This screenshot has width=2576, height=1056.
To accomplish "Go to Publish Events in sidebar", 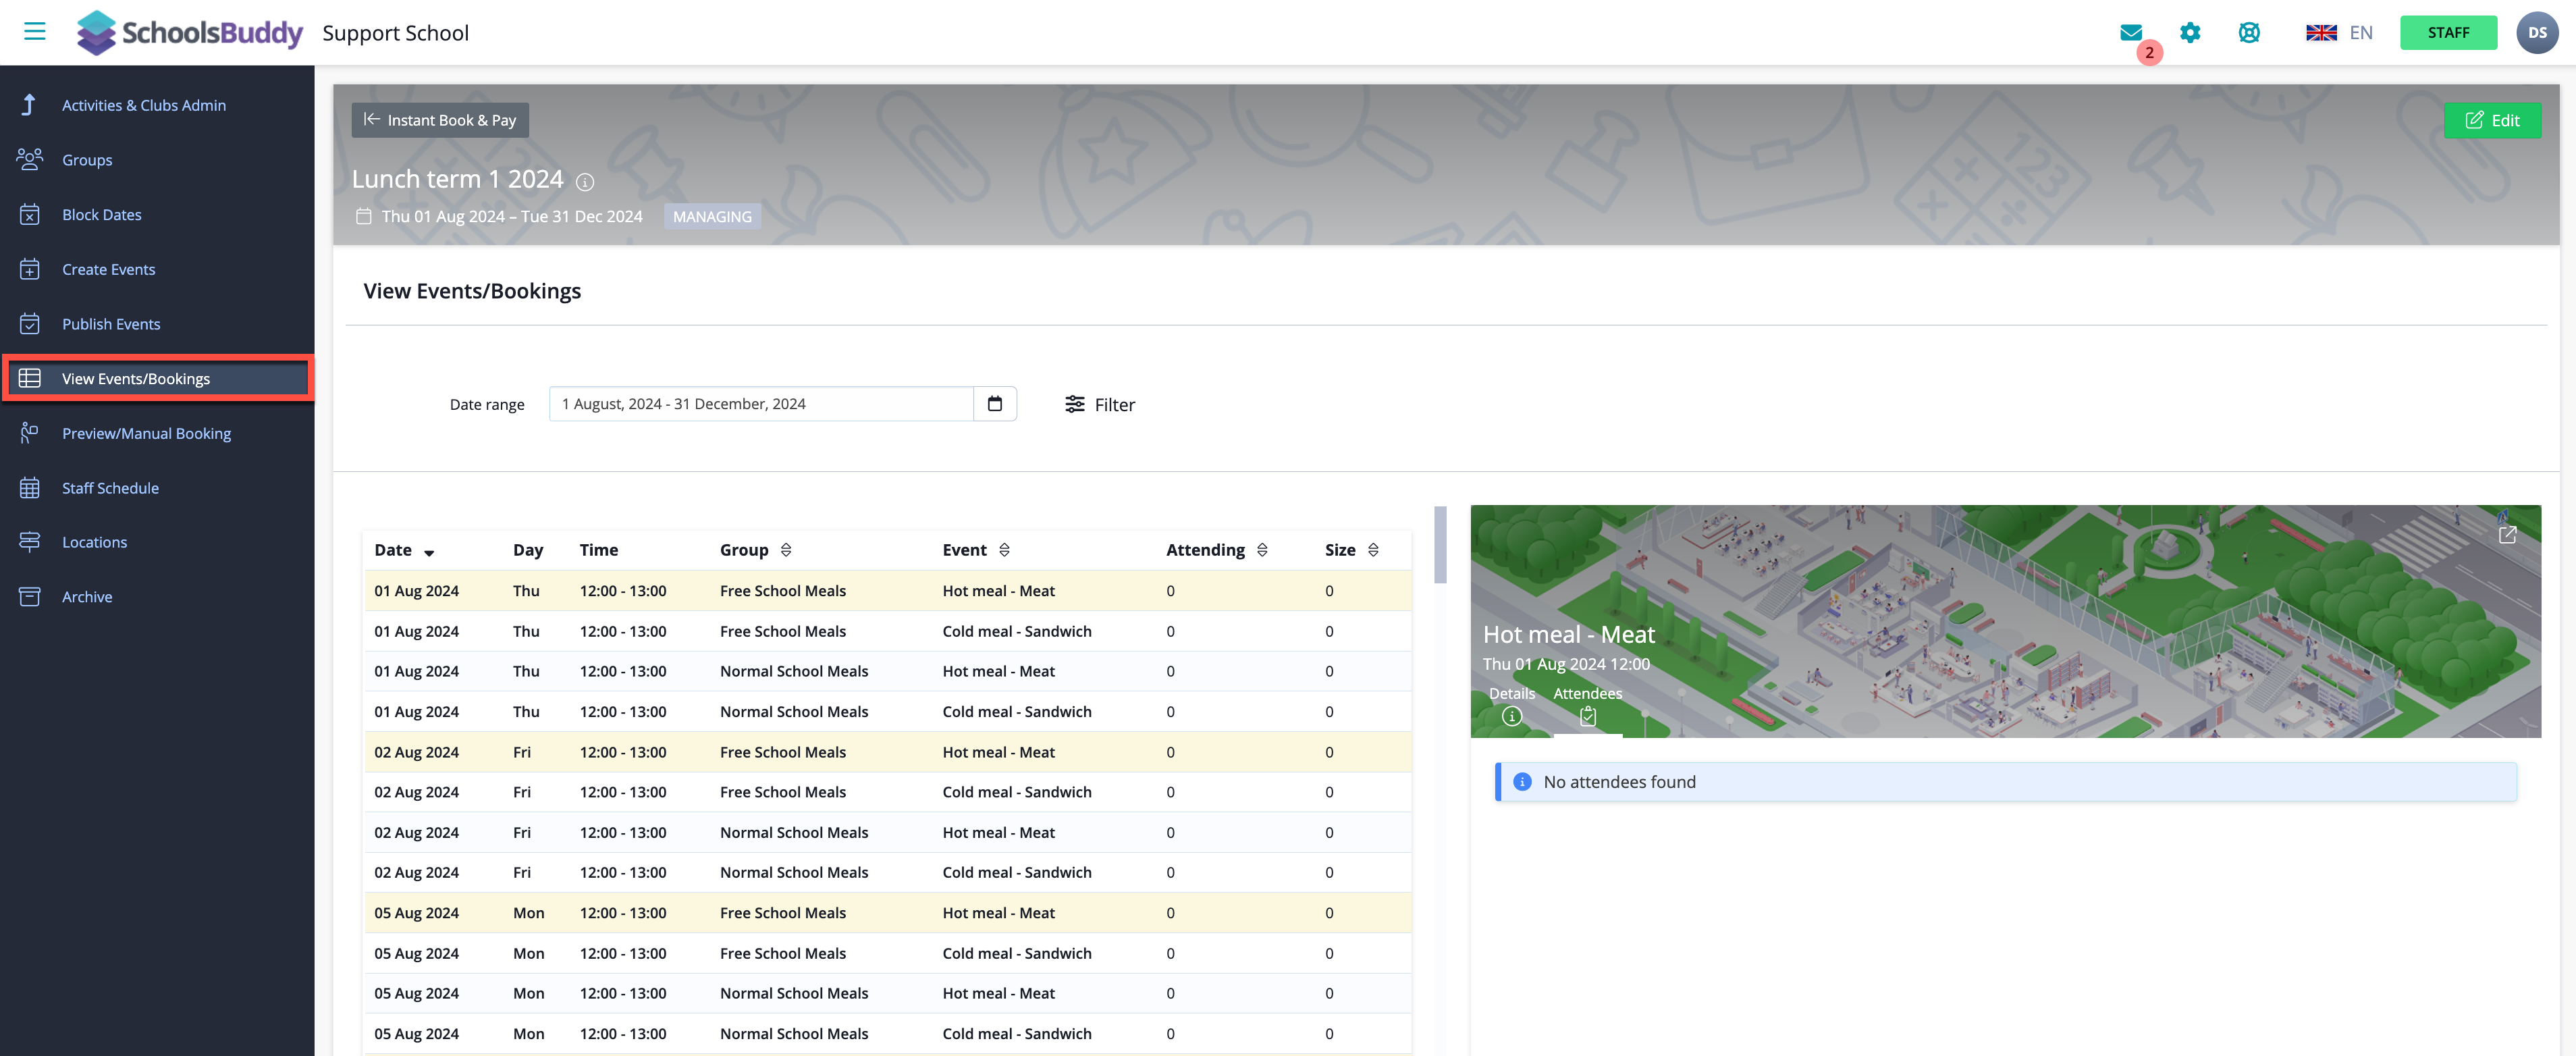I will click(111, 324).
